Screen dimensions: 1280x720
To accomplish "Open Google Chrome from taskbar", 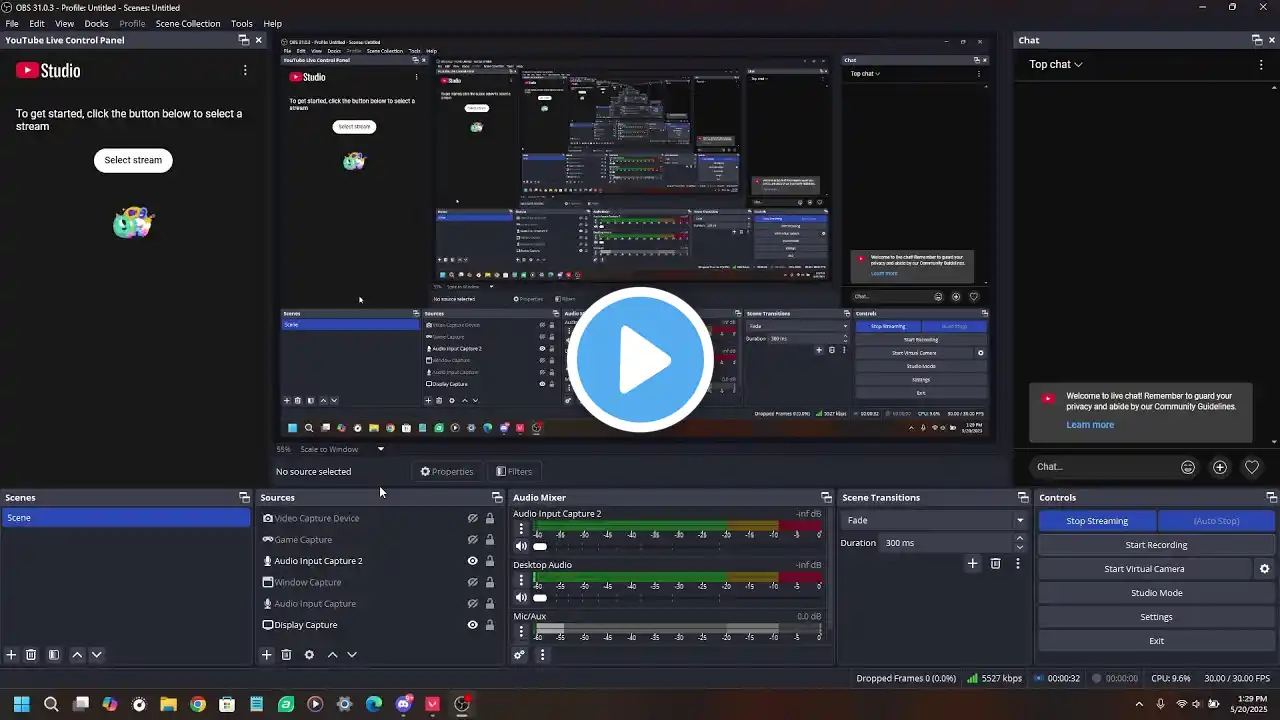I will (x=198, y=704).
